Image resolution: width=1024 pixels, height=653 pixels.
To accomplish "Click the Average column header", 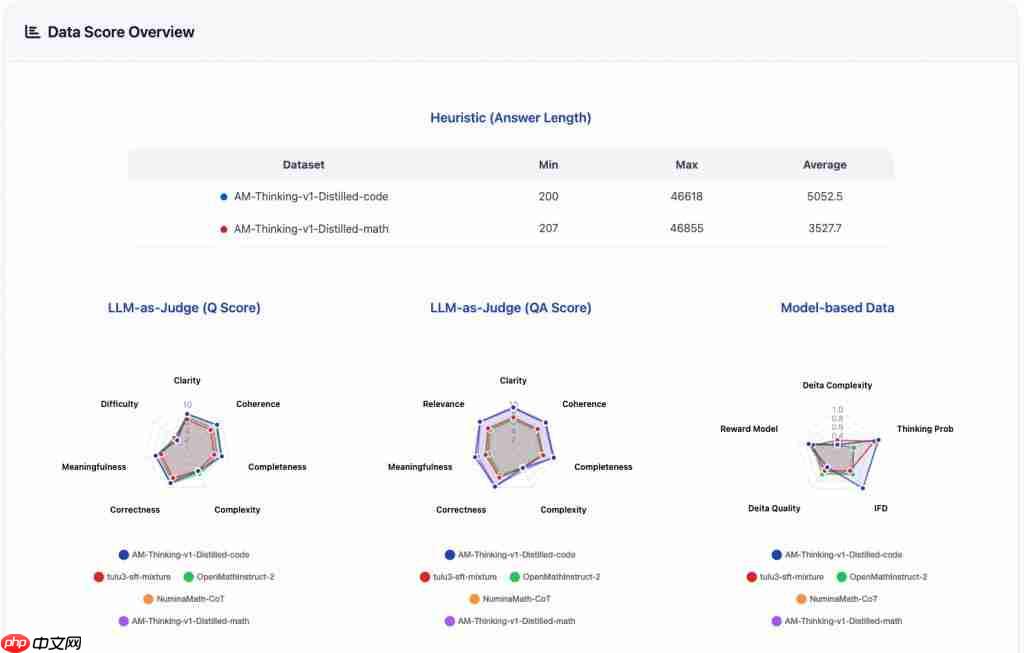I will point(824,165).
